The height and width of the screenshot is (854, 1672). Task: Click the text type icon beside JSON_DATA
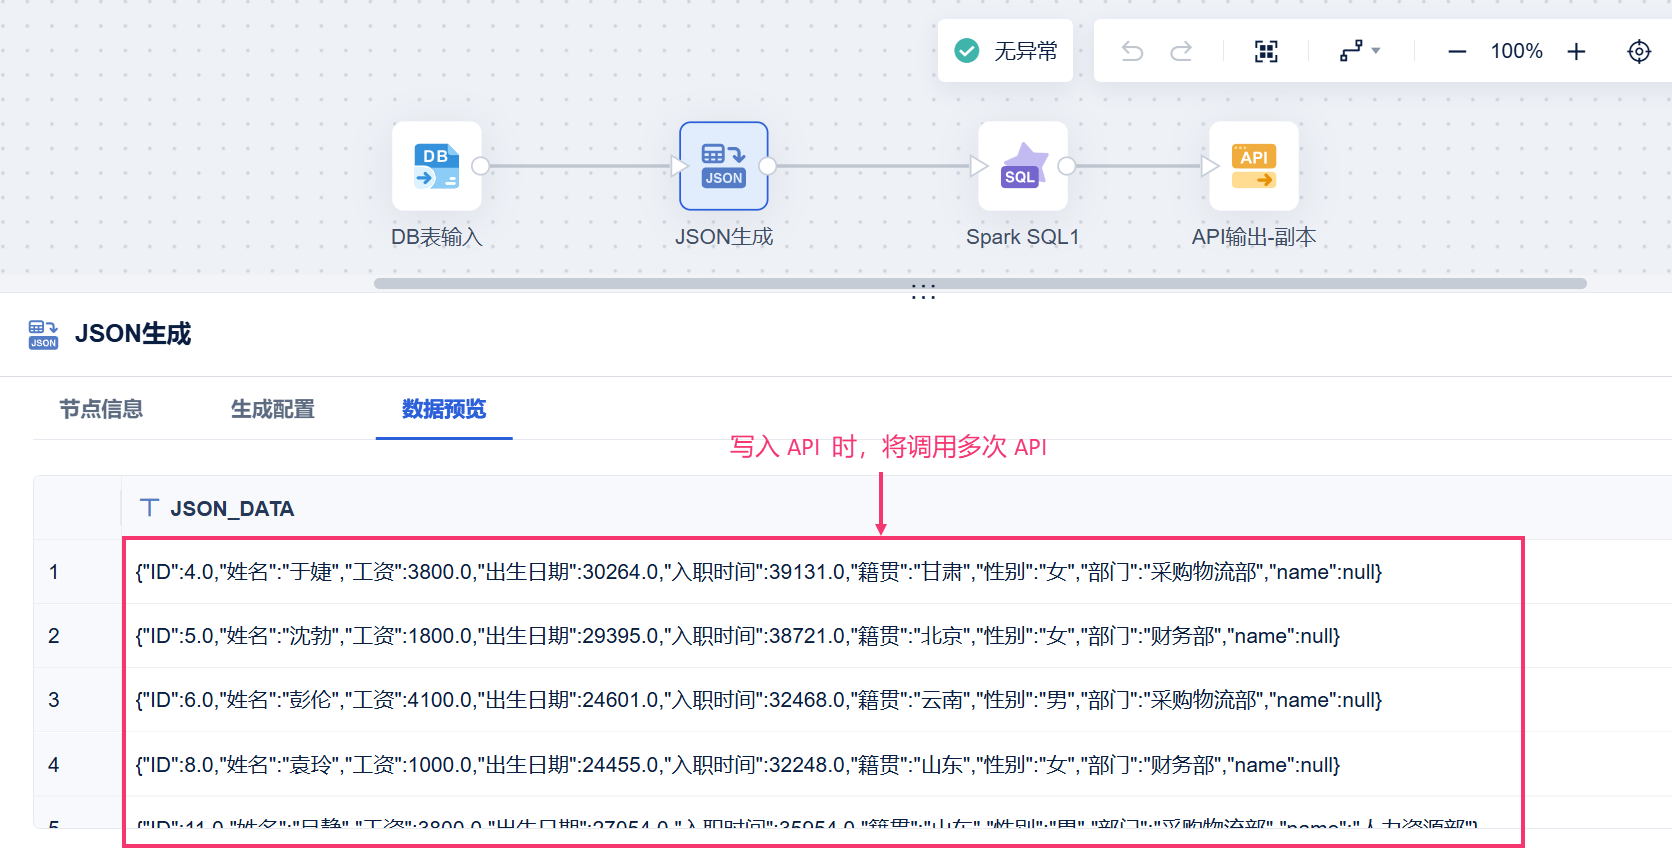(149, 508)
